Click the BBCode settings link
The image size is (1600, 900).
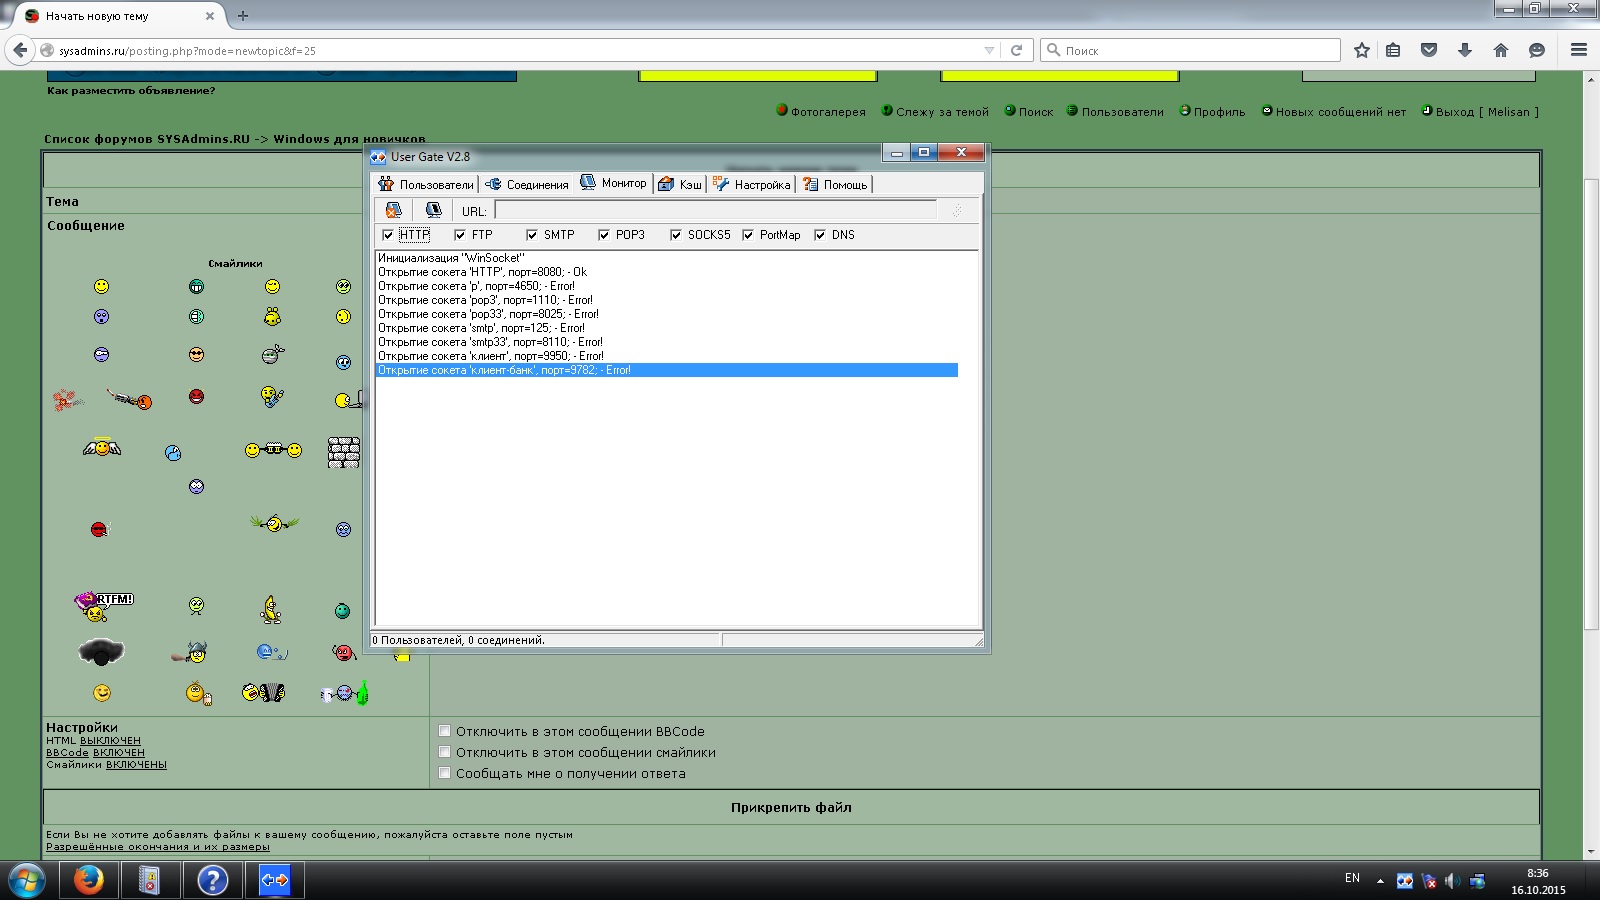coord(67,752)
